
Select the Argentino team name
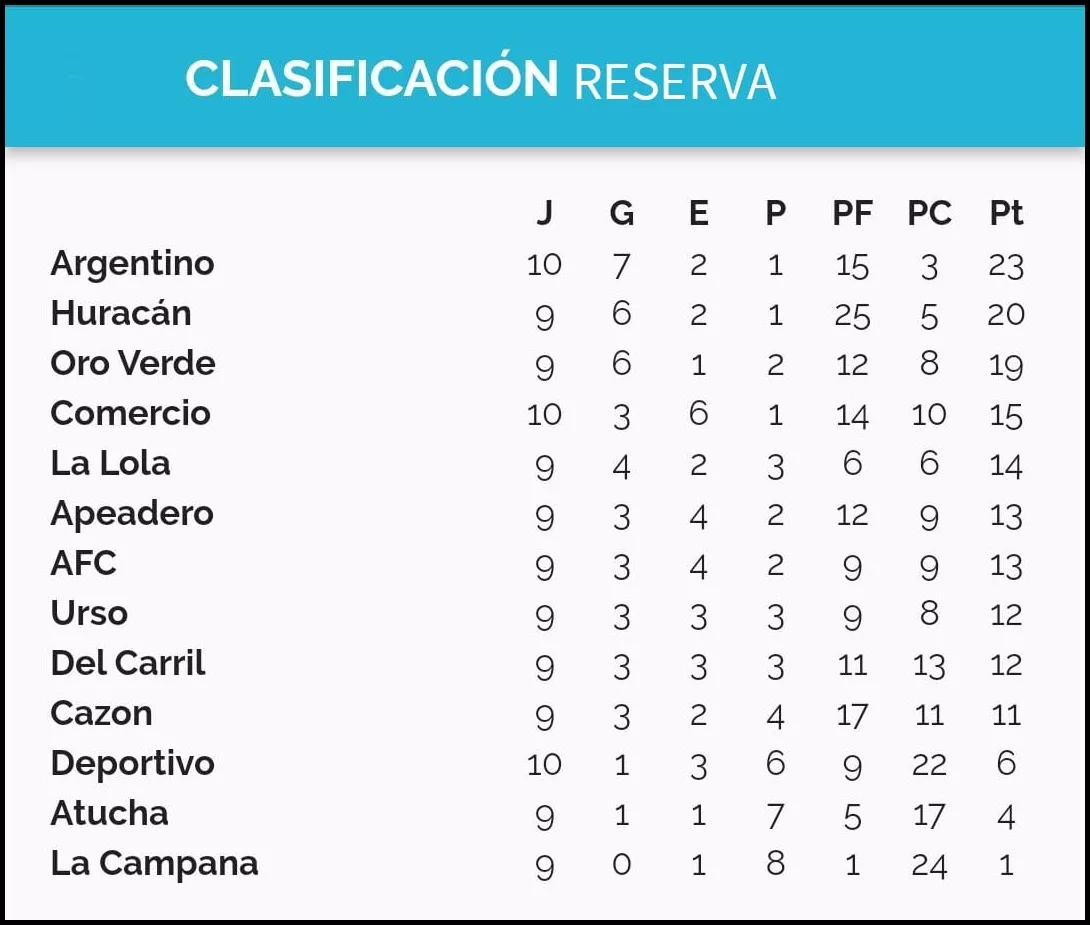pos(132,264)
